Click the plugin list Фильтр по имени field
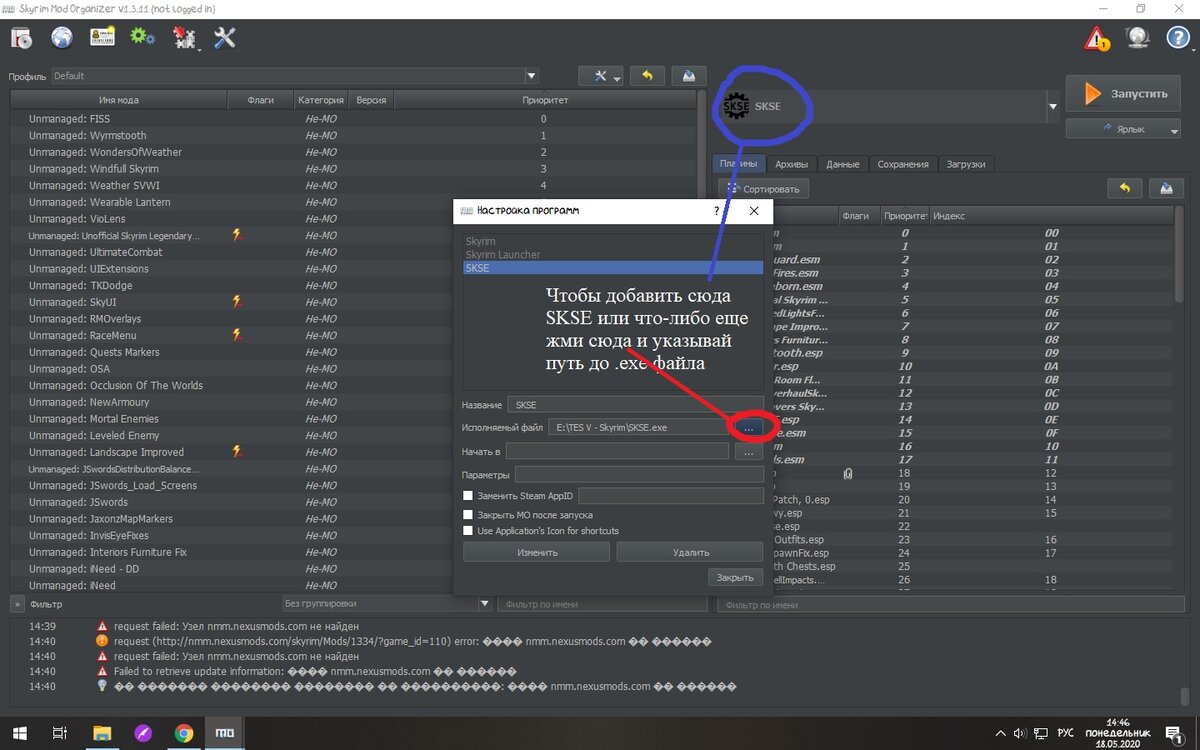Image resolution: width=1200 pixels, height=750 pixels. point(949,604)
